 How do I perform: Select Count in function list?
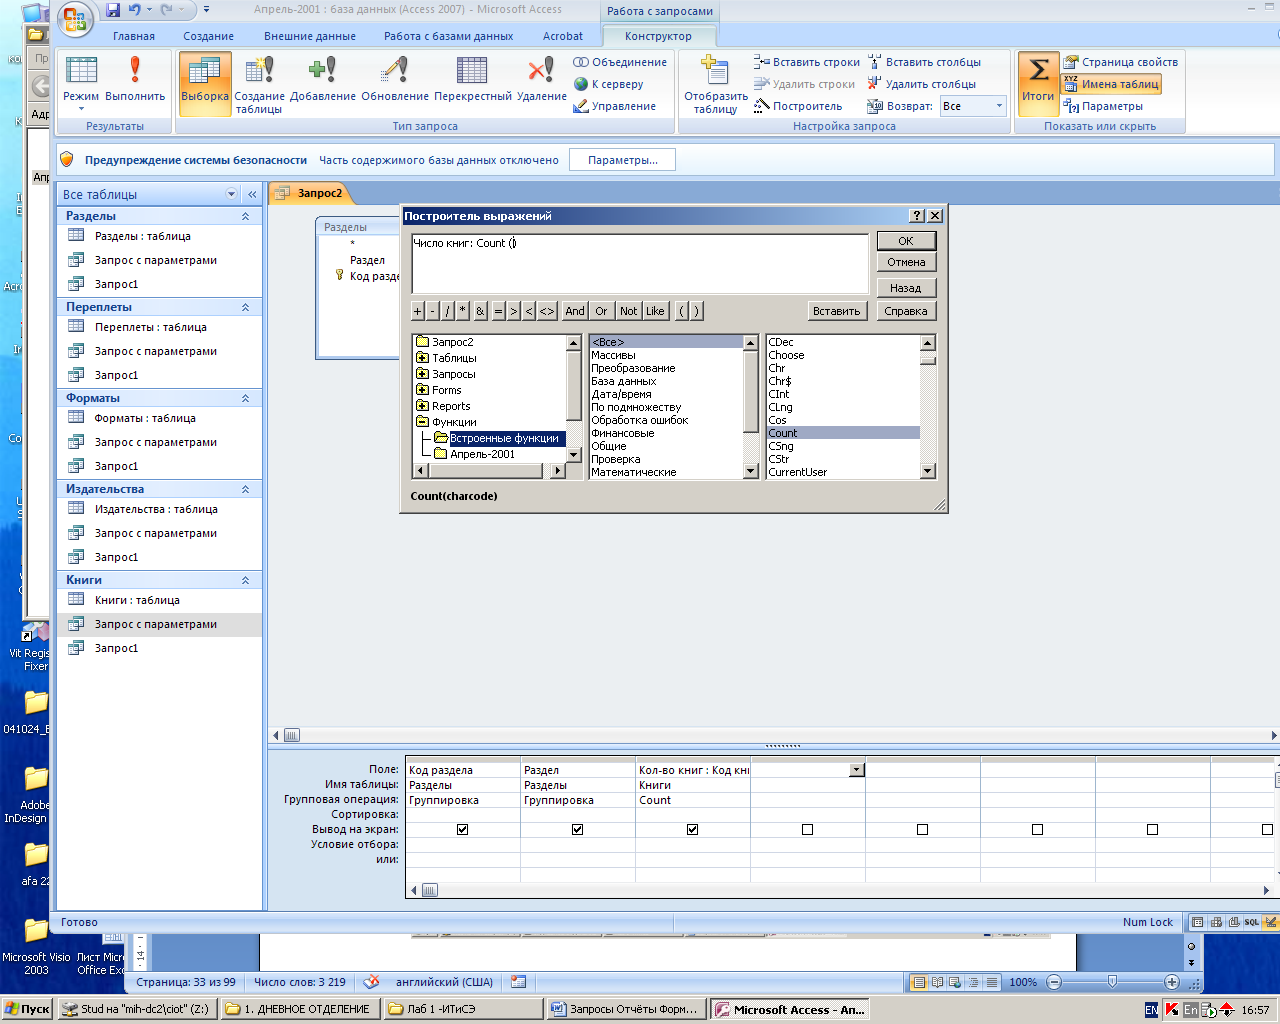tap(843, 433)
